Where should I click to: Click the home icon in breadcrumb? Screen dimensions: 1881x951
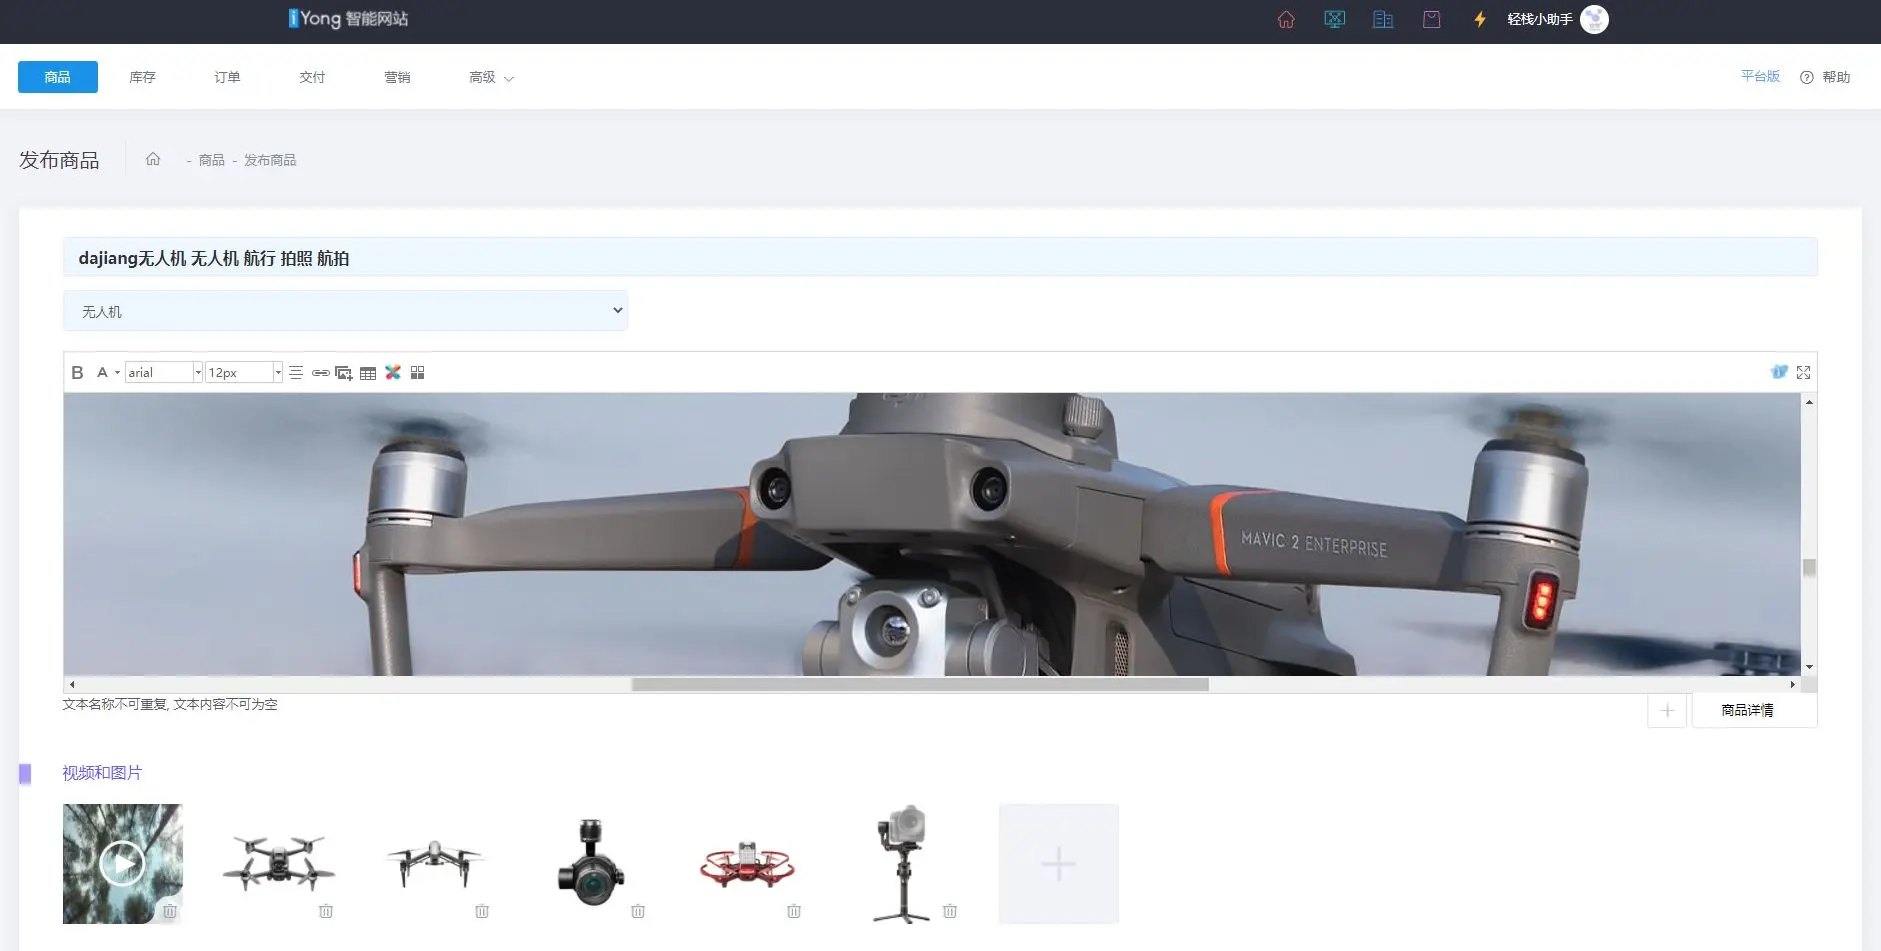pos(153,159)
